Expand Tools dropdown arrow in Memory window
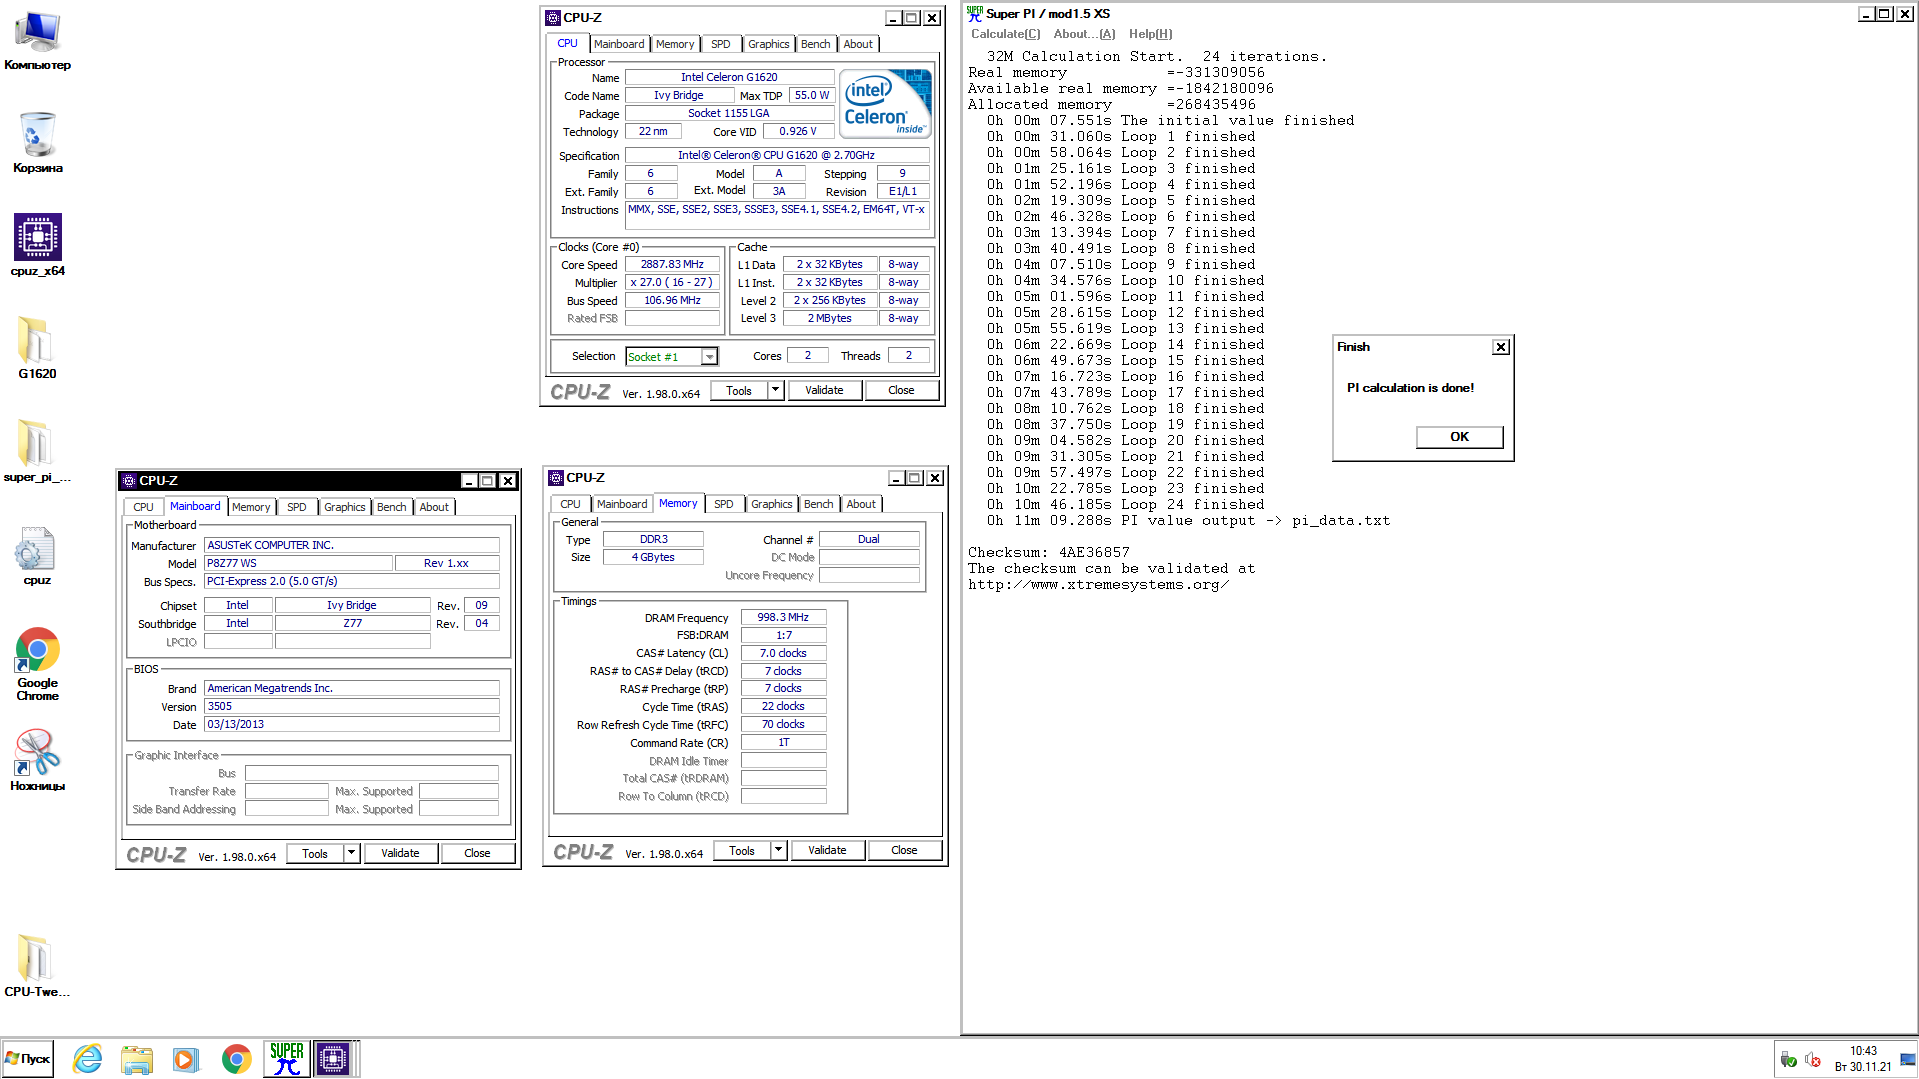Viewport: 1919px width, 1079px height. click(x=778, y=851)
